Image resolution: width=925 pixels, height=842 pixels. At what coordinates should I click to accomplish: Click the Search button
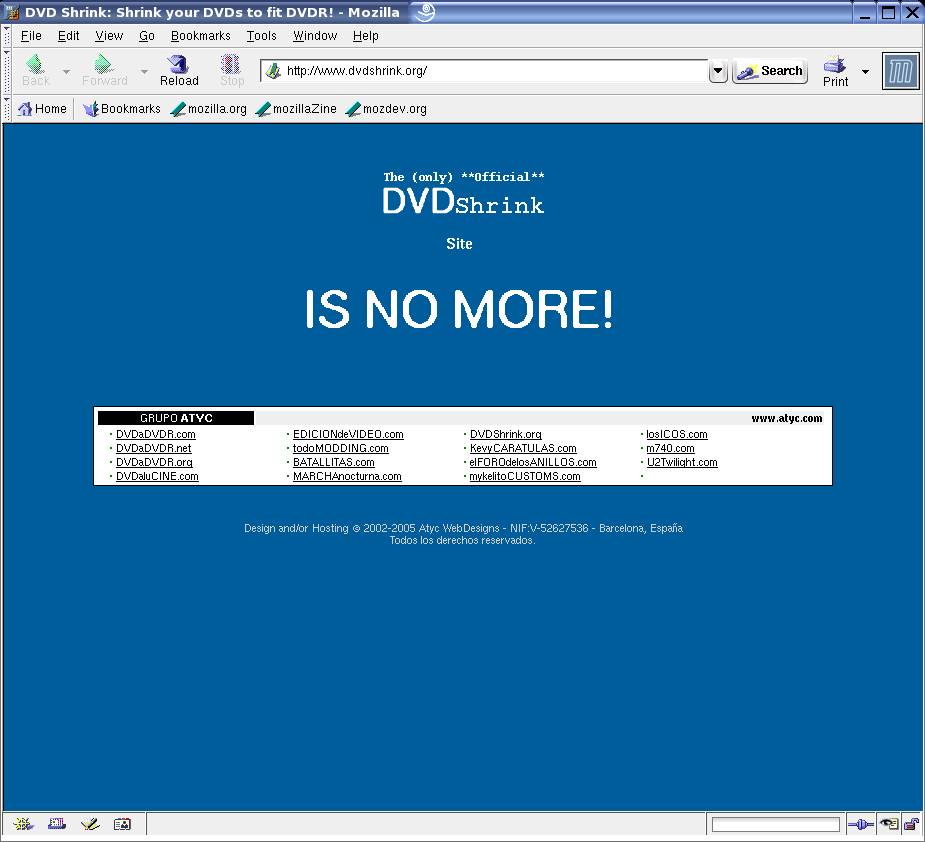(770, 71)
